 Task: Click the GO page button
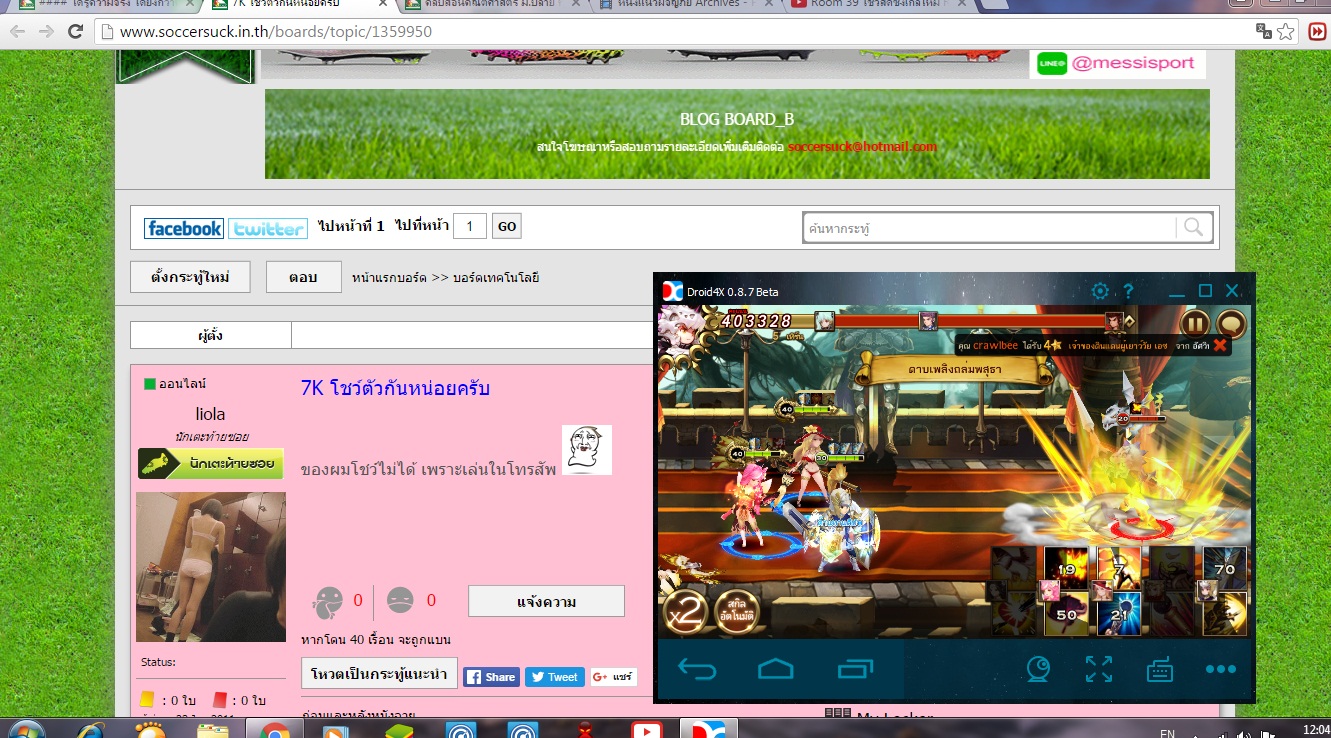(507, 226)
